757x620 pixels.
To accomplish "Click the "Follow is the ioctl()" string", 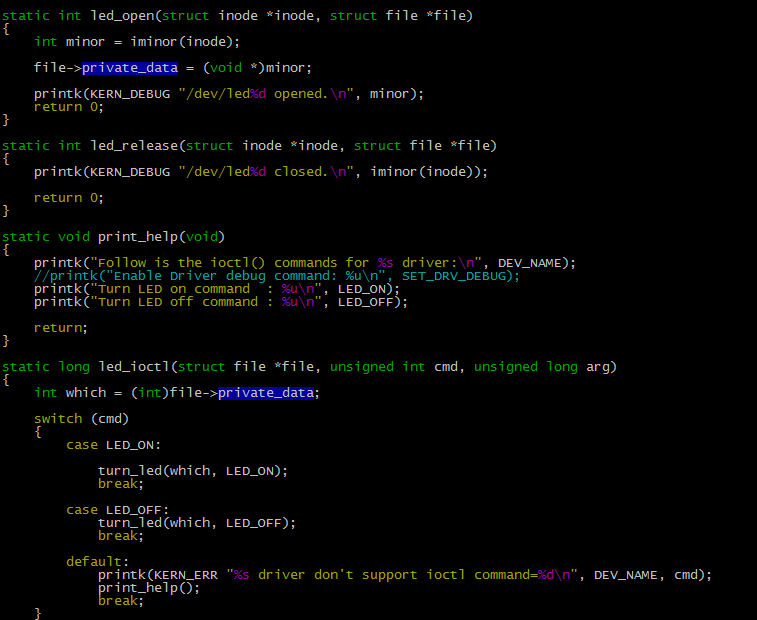I will click(286, 263).
